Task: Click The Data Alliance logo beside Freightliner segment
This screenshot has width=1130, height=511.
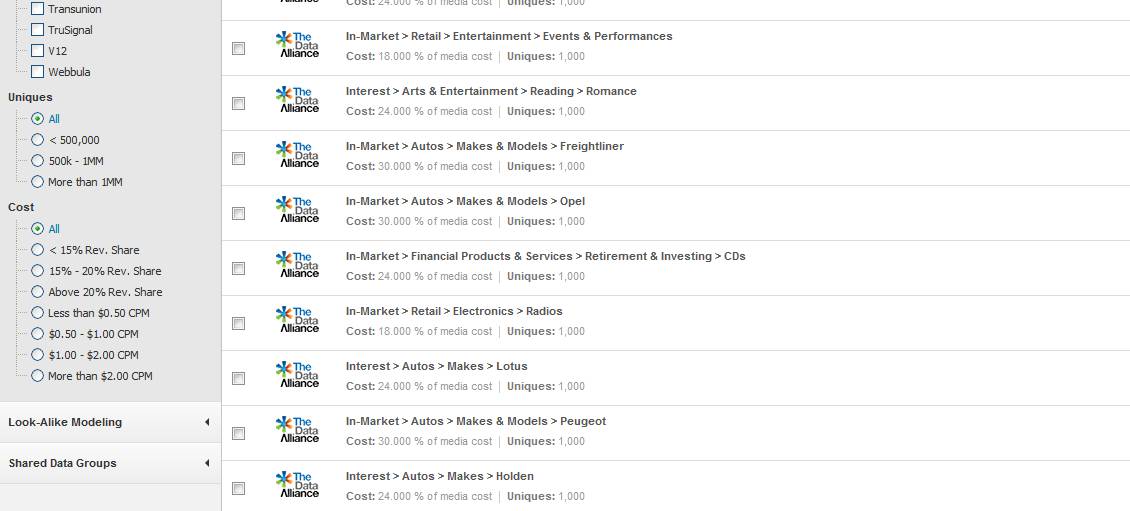Action: (297, 154)
